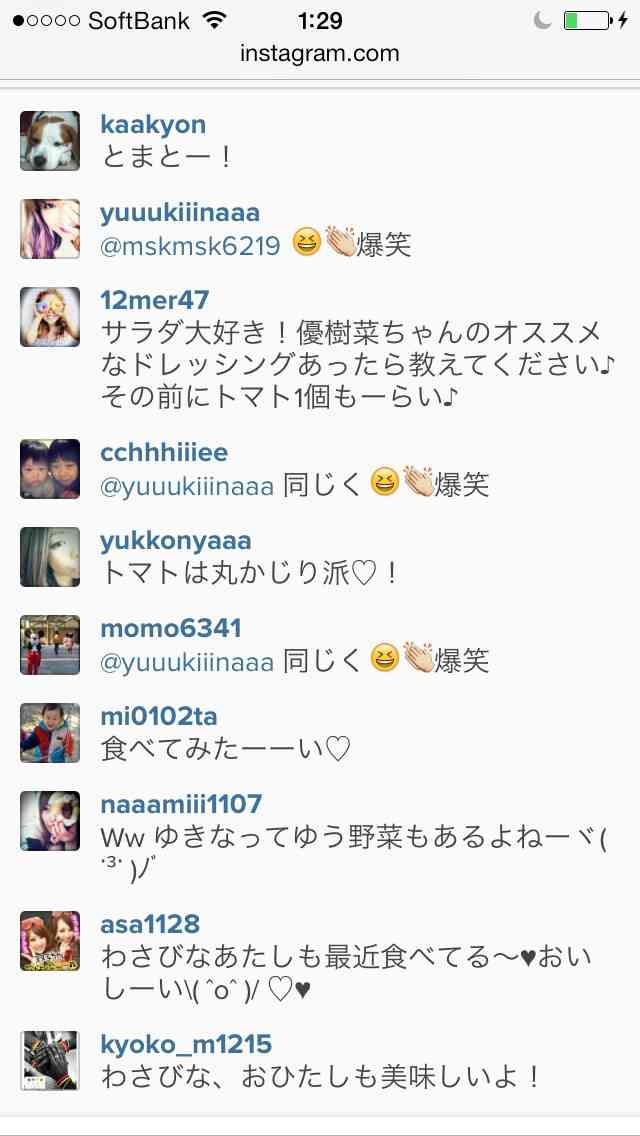Follow the @mskmsk6219 mention link

(x=190, y=246)
